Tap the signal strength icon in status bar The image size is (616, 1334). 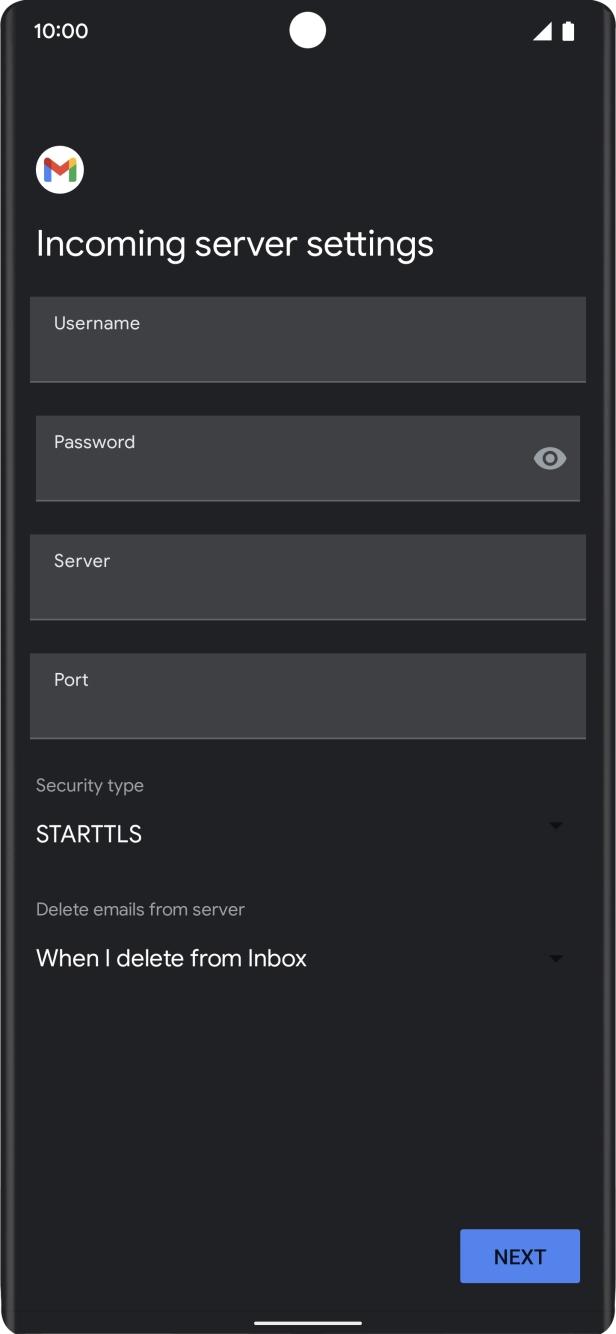click(x=541, y=31)
